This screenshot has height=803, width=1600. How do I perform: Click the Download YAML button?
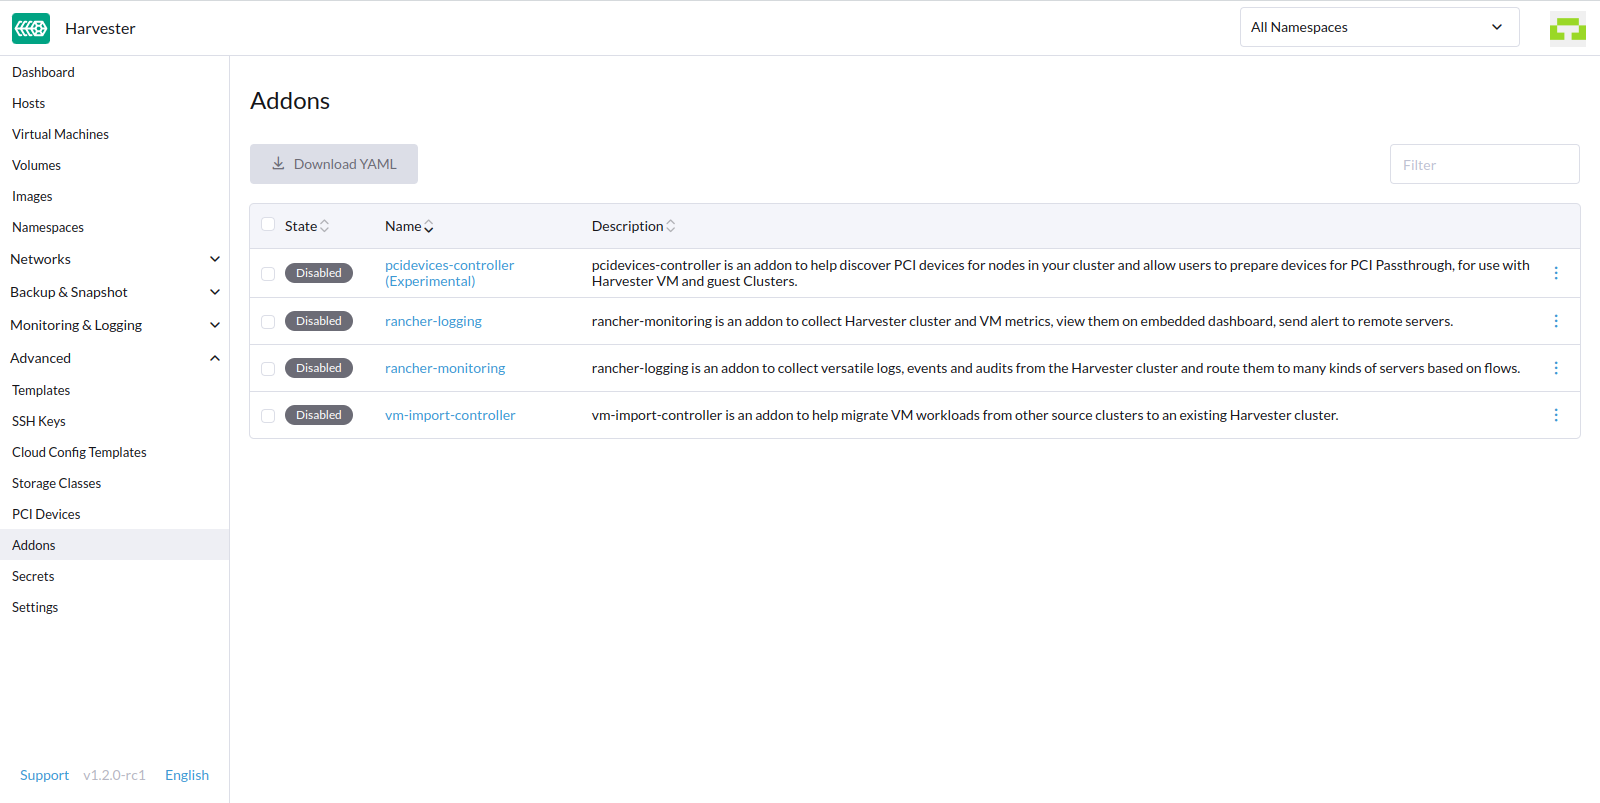[334, 164]
